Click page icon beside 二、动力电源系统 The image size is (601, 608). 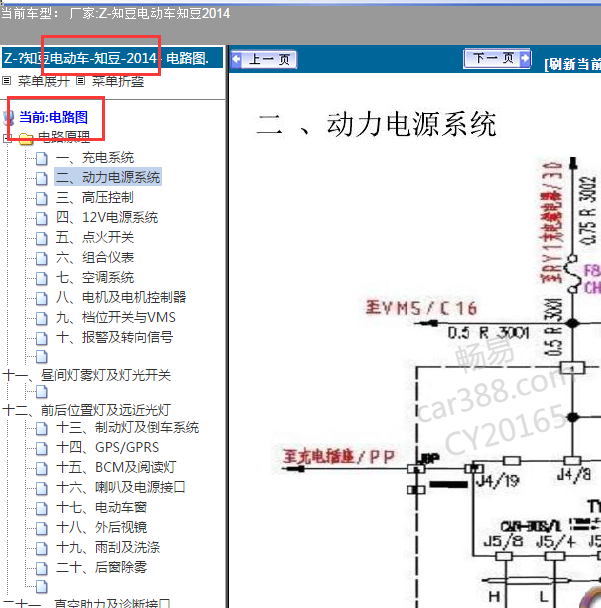[41, 178]
